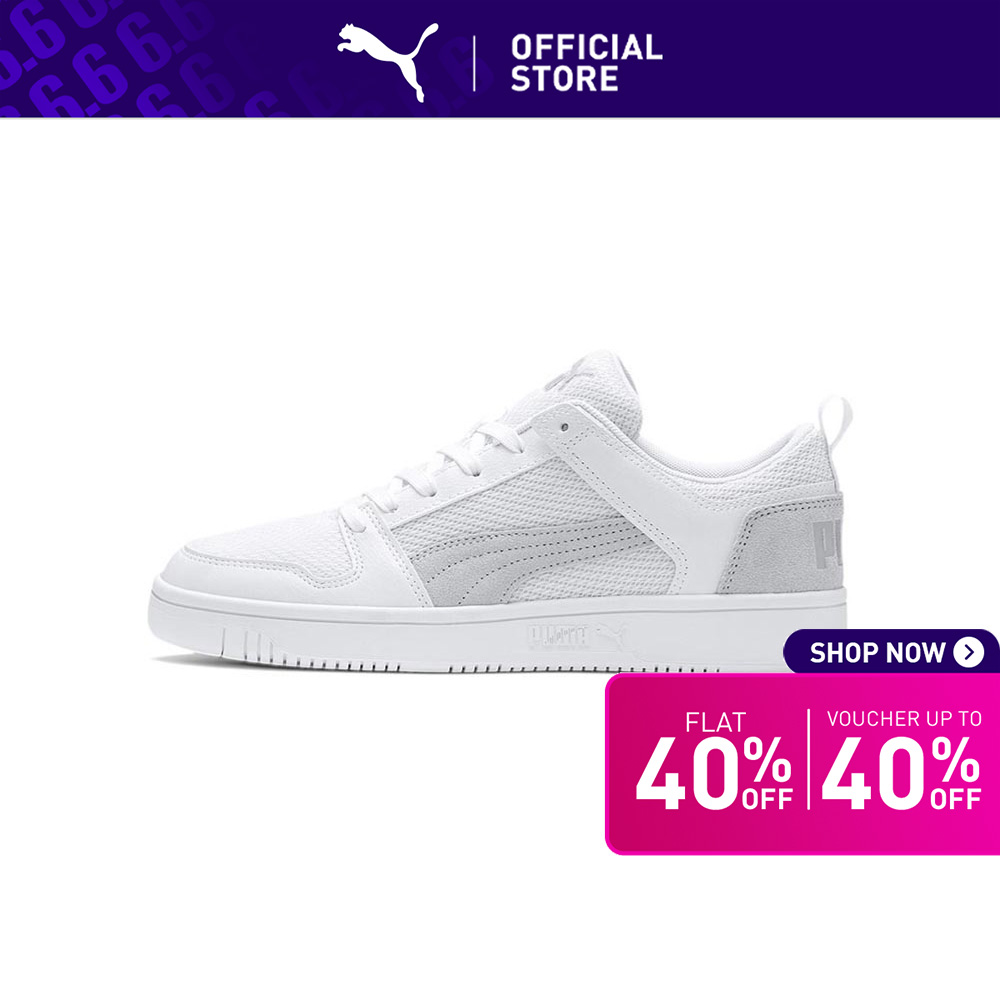Click the Shop Now button
Screen dimensions: 1000x1000
coord(892,652)
